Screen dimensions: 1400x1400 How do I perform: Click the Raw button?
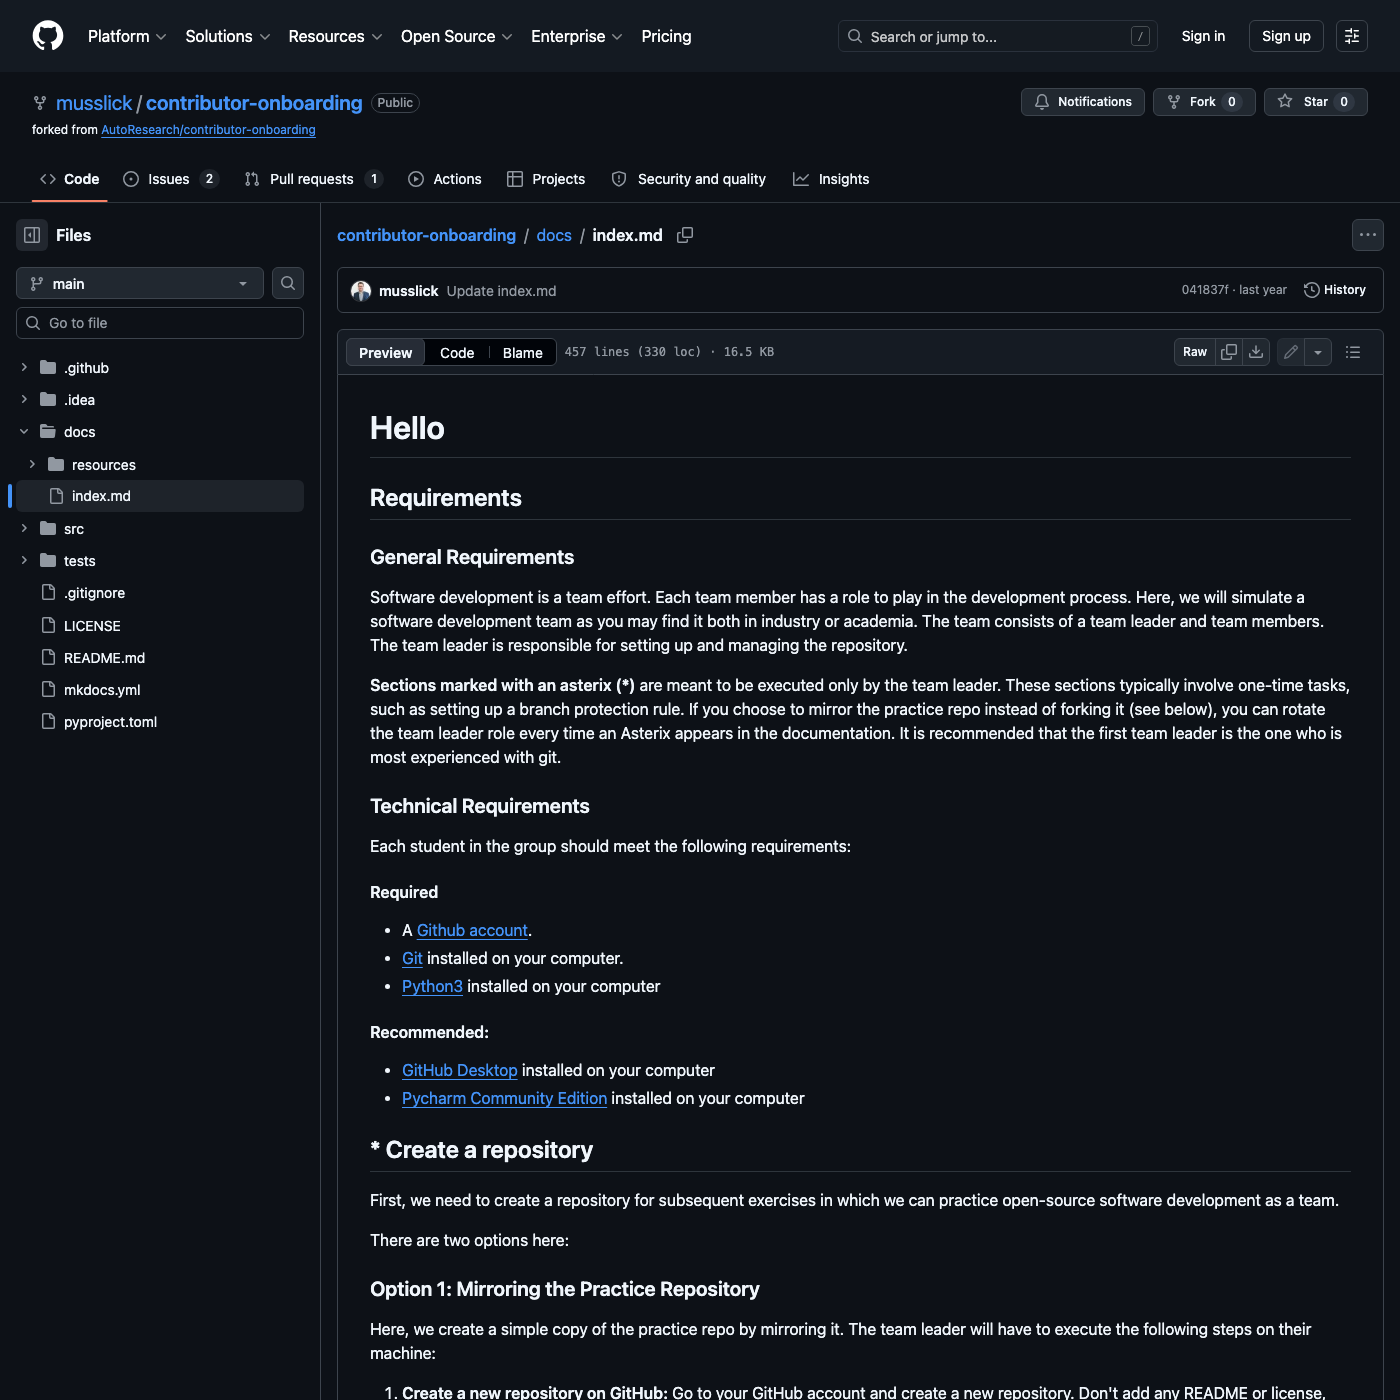coord(1195,352)
